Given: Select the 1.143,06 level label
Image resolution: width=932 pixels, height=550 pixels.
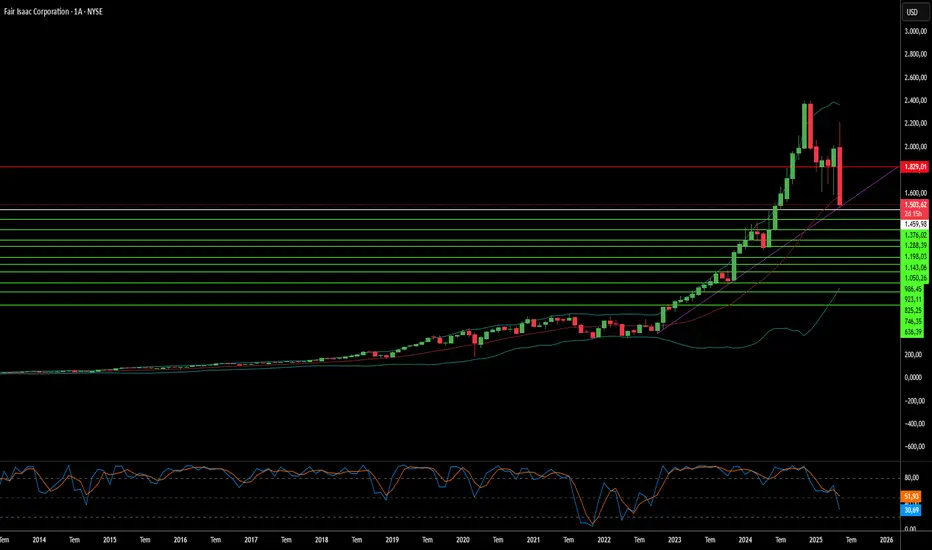Looking at the screenshot, I should (x=915, y=268).
